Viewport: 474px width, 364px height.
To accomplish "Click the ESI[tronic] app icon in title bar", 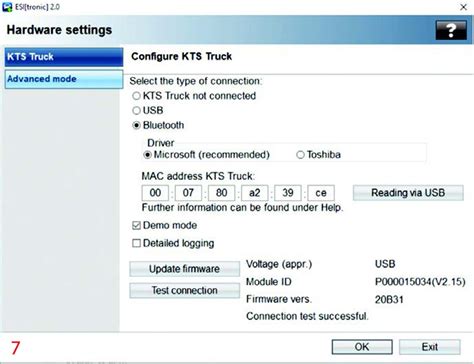I will pyautogui.click(x=7, y=7).
